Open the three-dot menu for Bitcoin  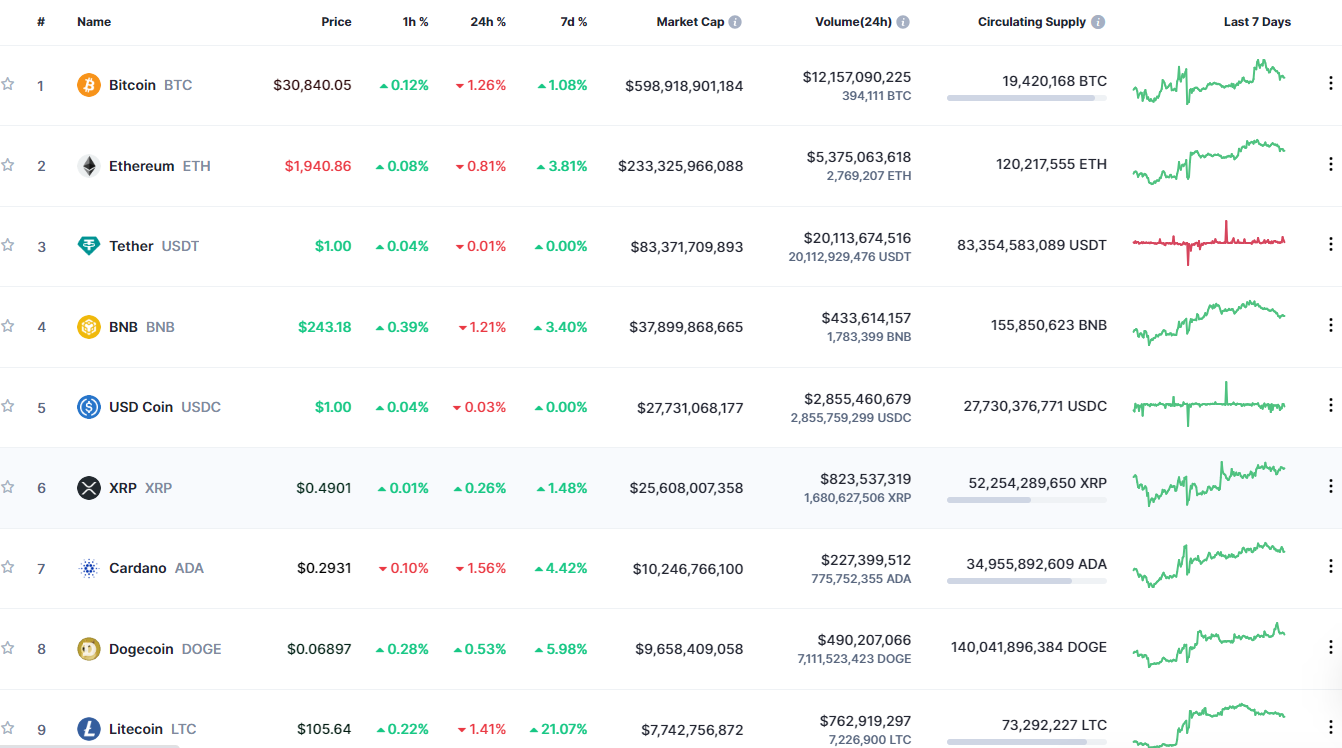(1330, 82)
